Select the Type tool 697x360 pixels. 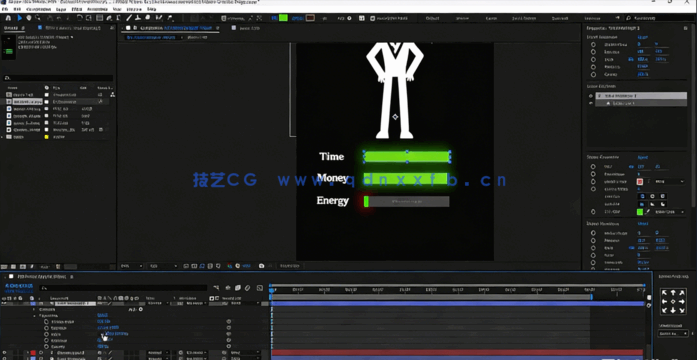point(118,18)
